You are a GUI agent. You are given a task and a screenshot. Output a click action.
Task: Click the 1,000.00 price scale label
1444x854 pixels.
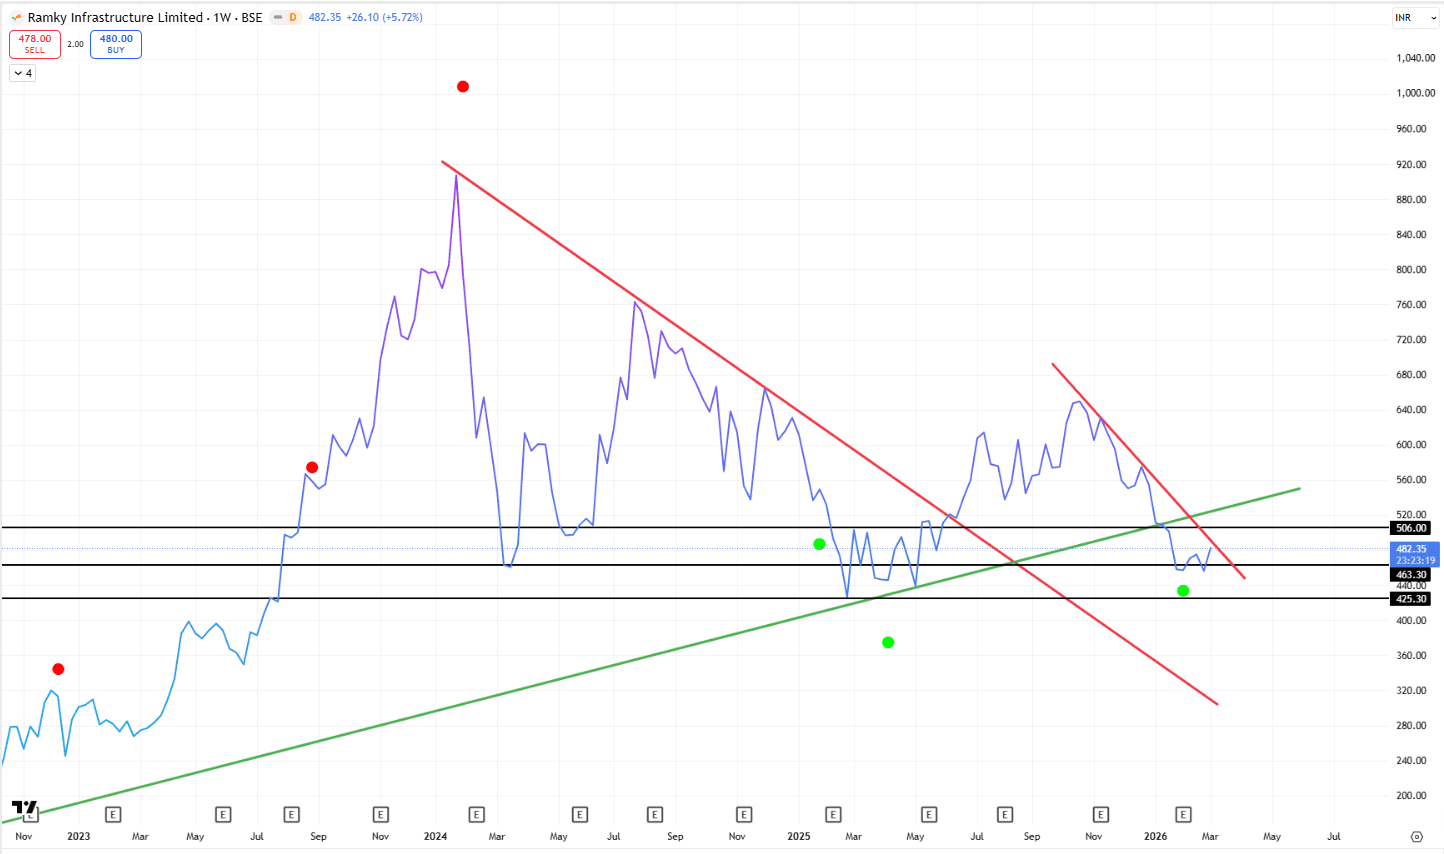coord(1416,93)
